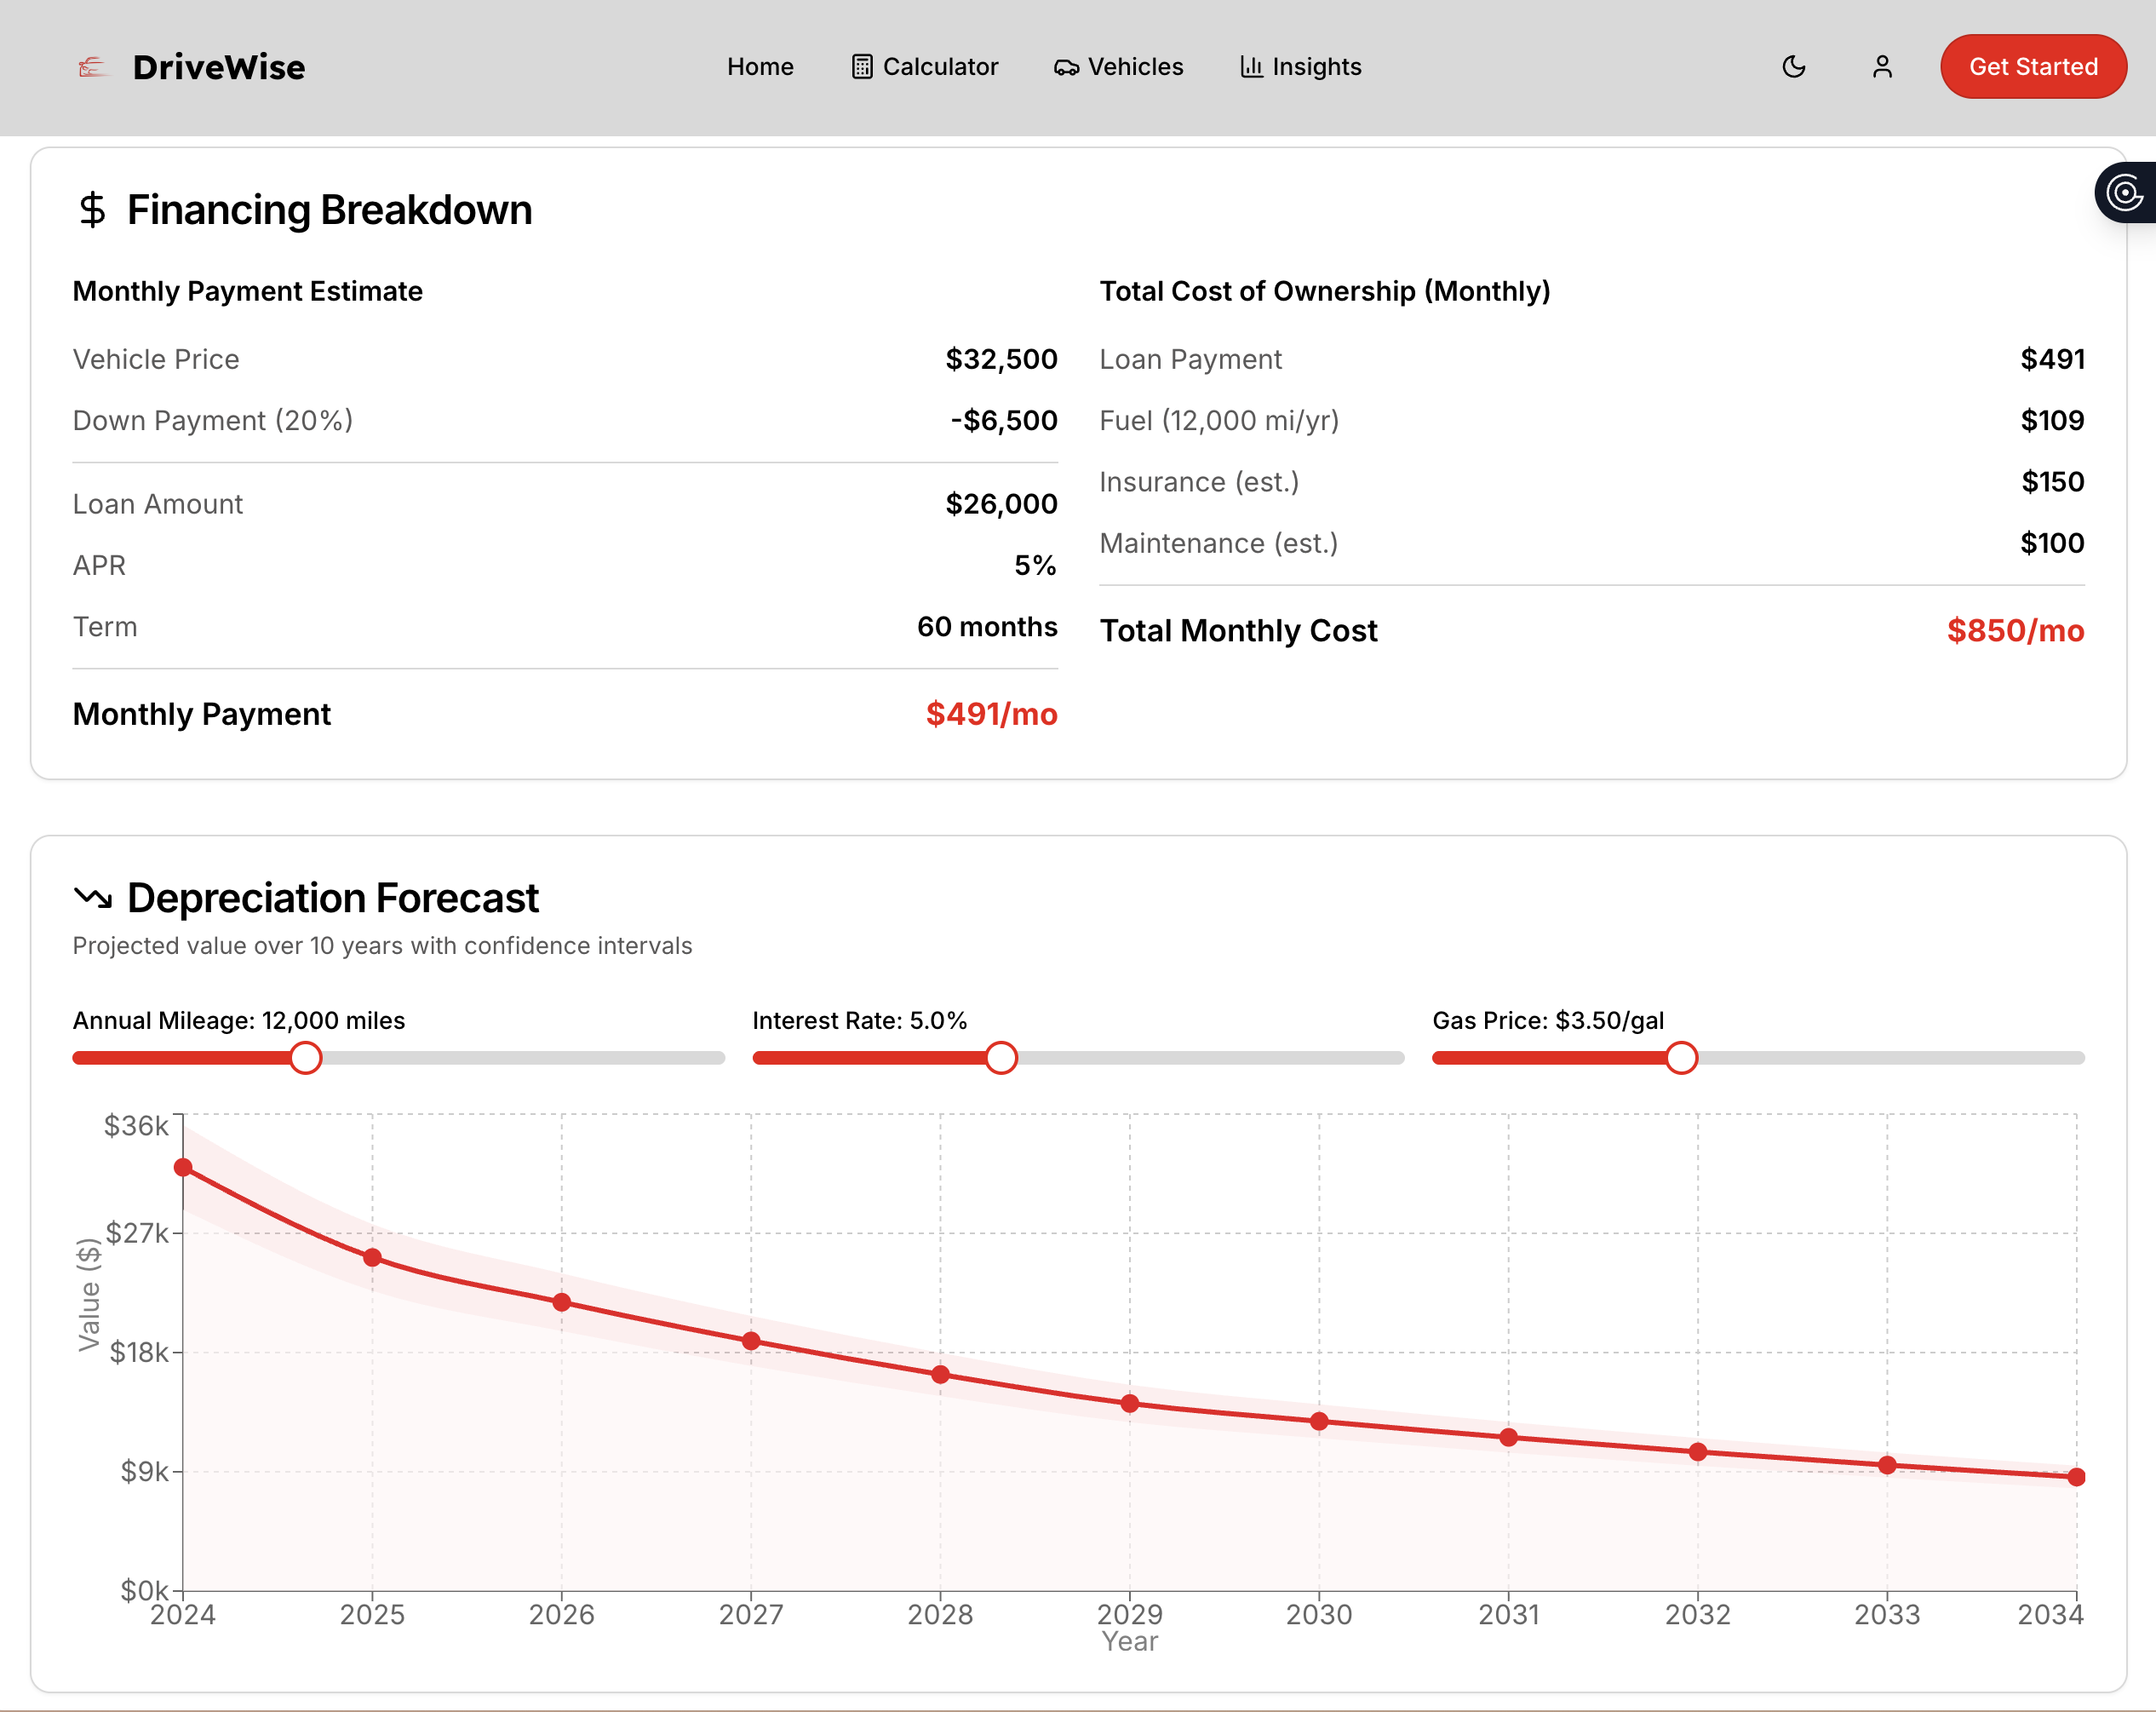The image size is (2156, 1712).
Task: Click the 2024 data point on chart
Action: tap(183, 1167)
